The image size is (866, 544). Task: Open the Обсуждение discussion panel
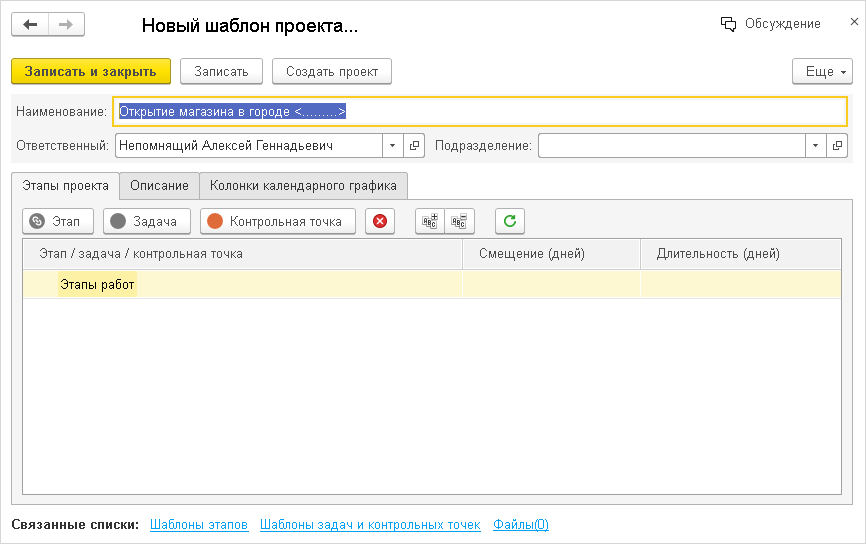(x=771, y=24)
